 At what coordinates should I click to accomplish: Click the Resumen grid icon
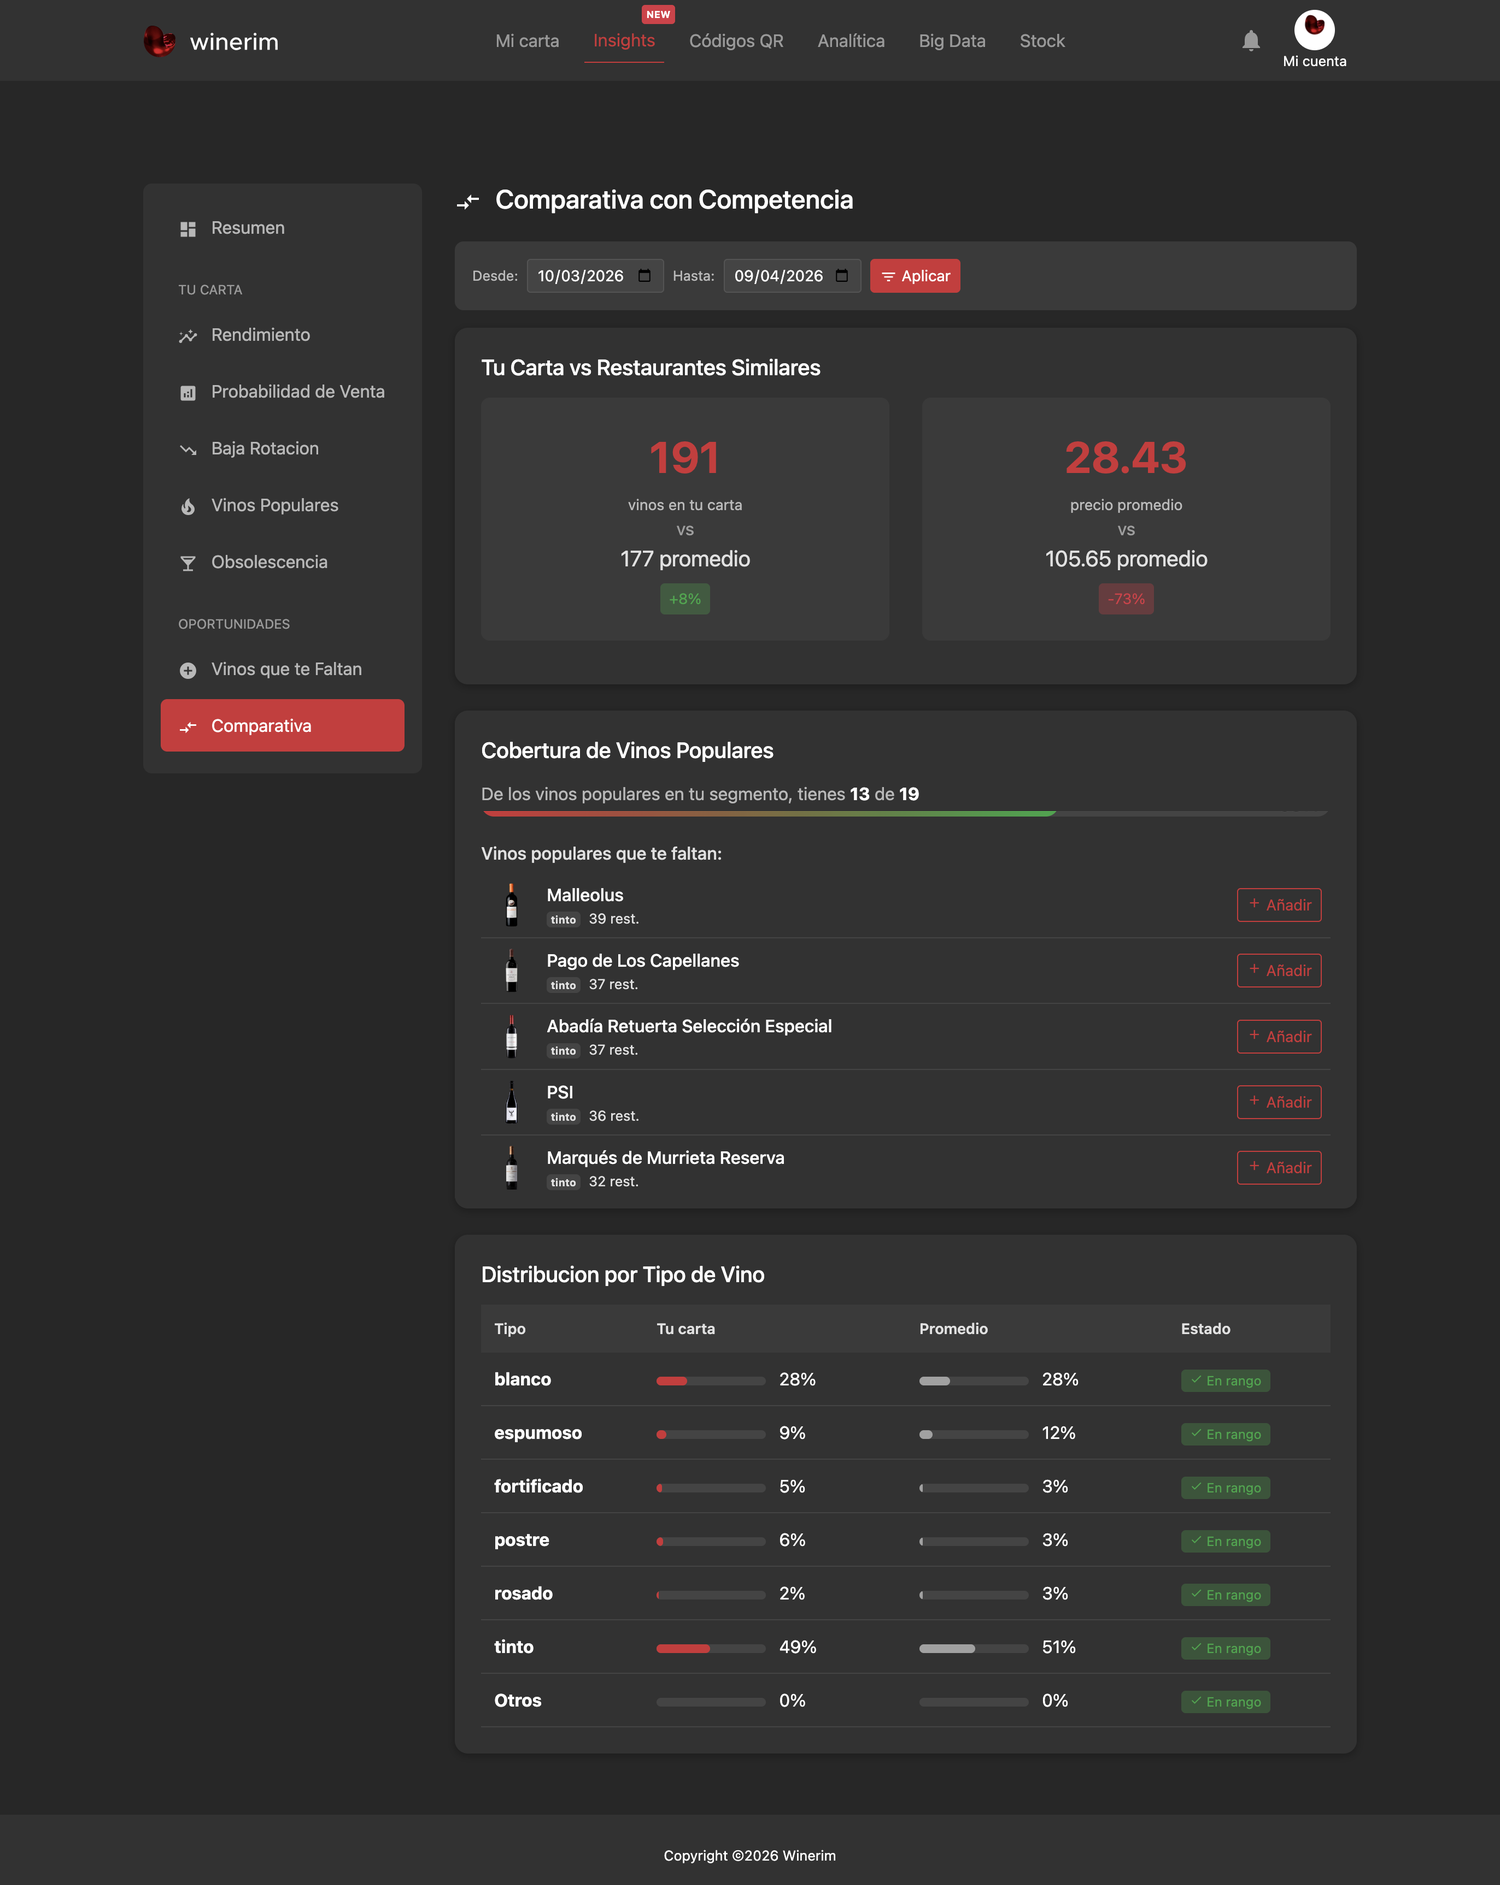pos(188,229)
